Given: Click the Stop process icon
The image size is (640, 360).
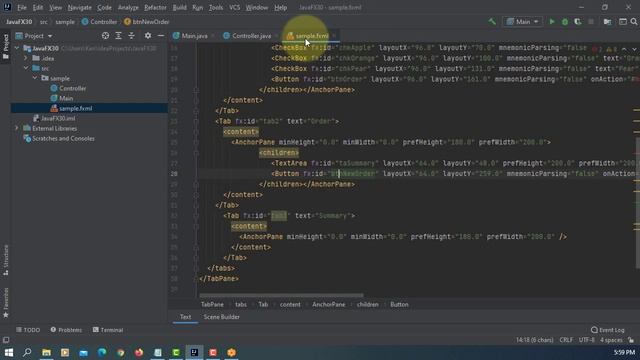Looking at the screenshot, I should (x=591, y=22).
